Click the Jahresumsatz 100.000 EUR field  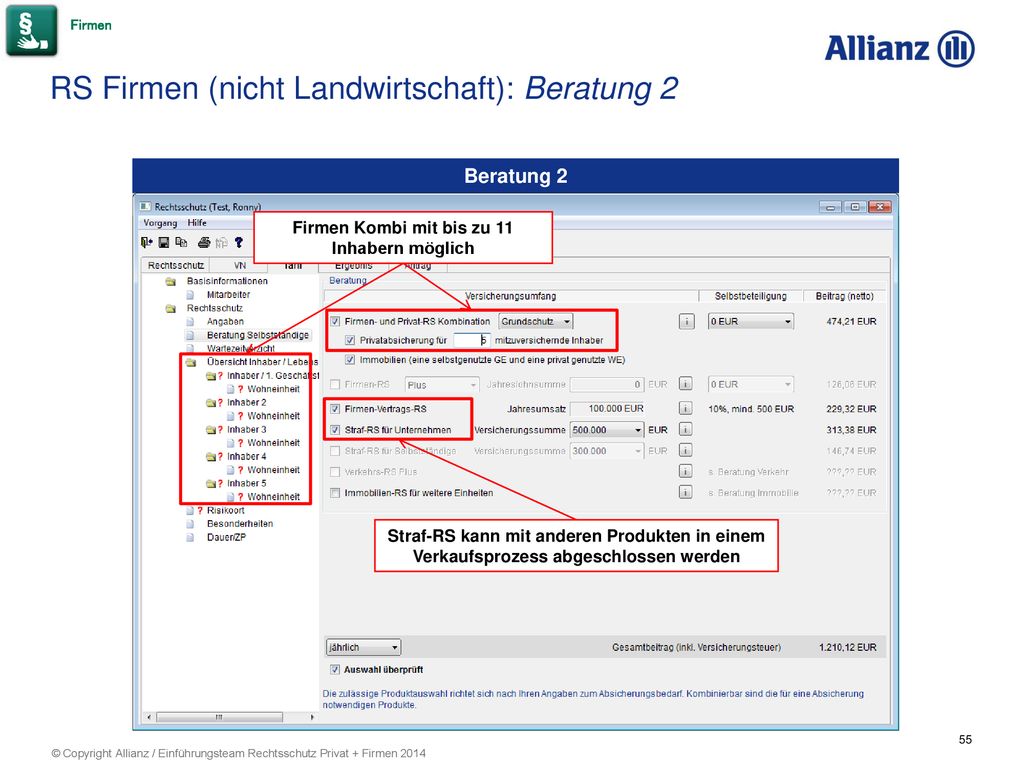pos(607,409)
